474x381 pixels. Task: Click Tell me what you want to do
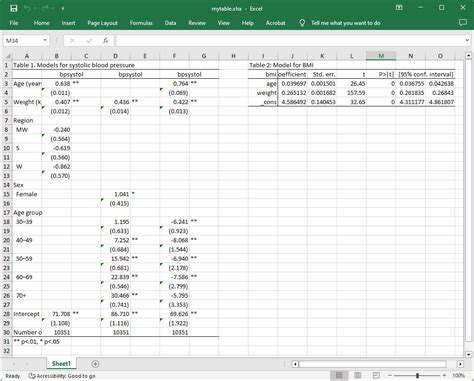(x=346, y=23)
